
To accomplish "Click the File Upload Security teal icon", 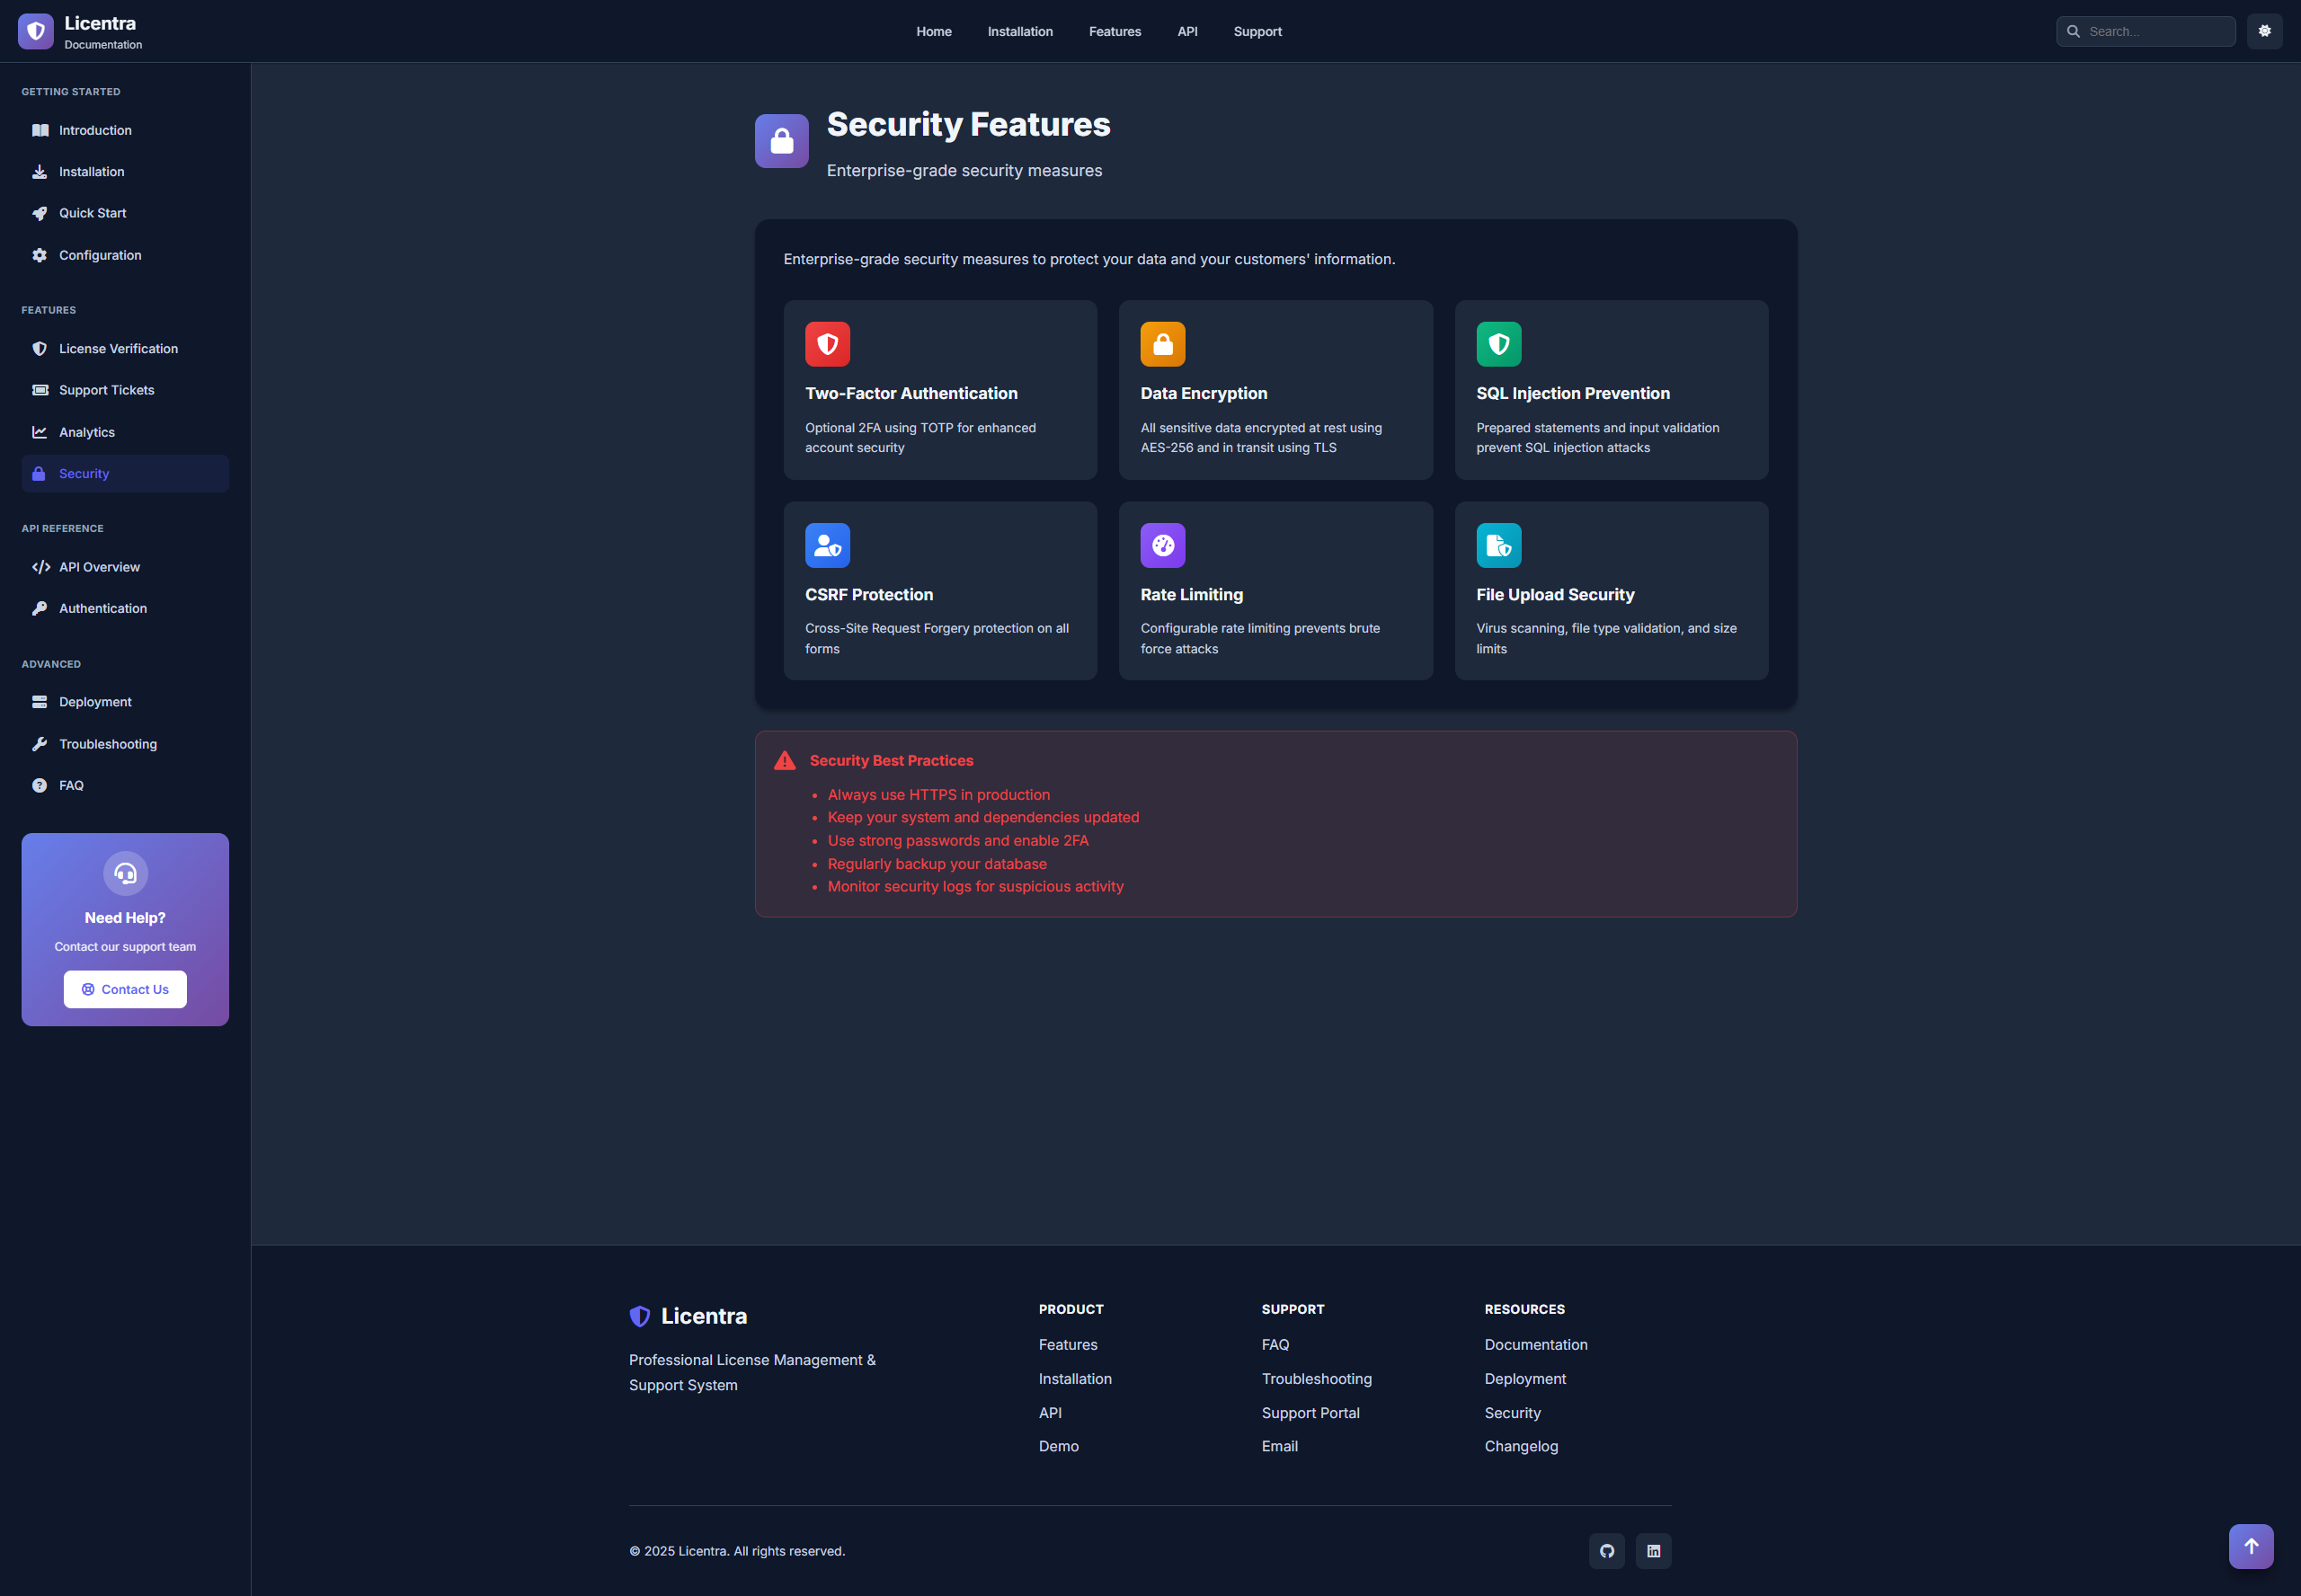I will pos(1498,545).
